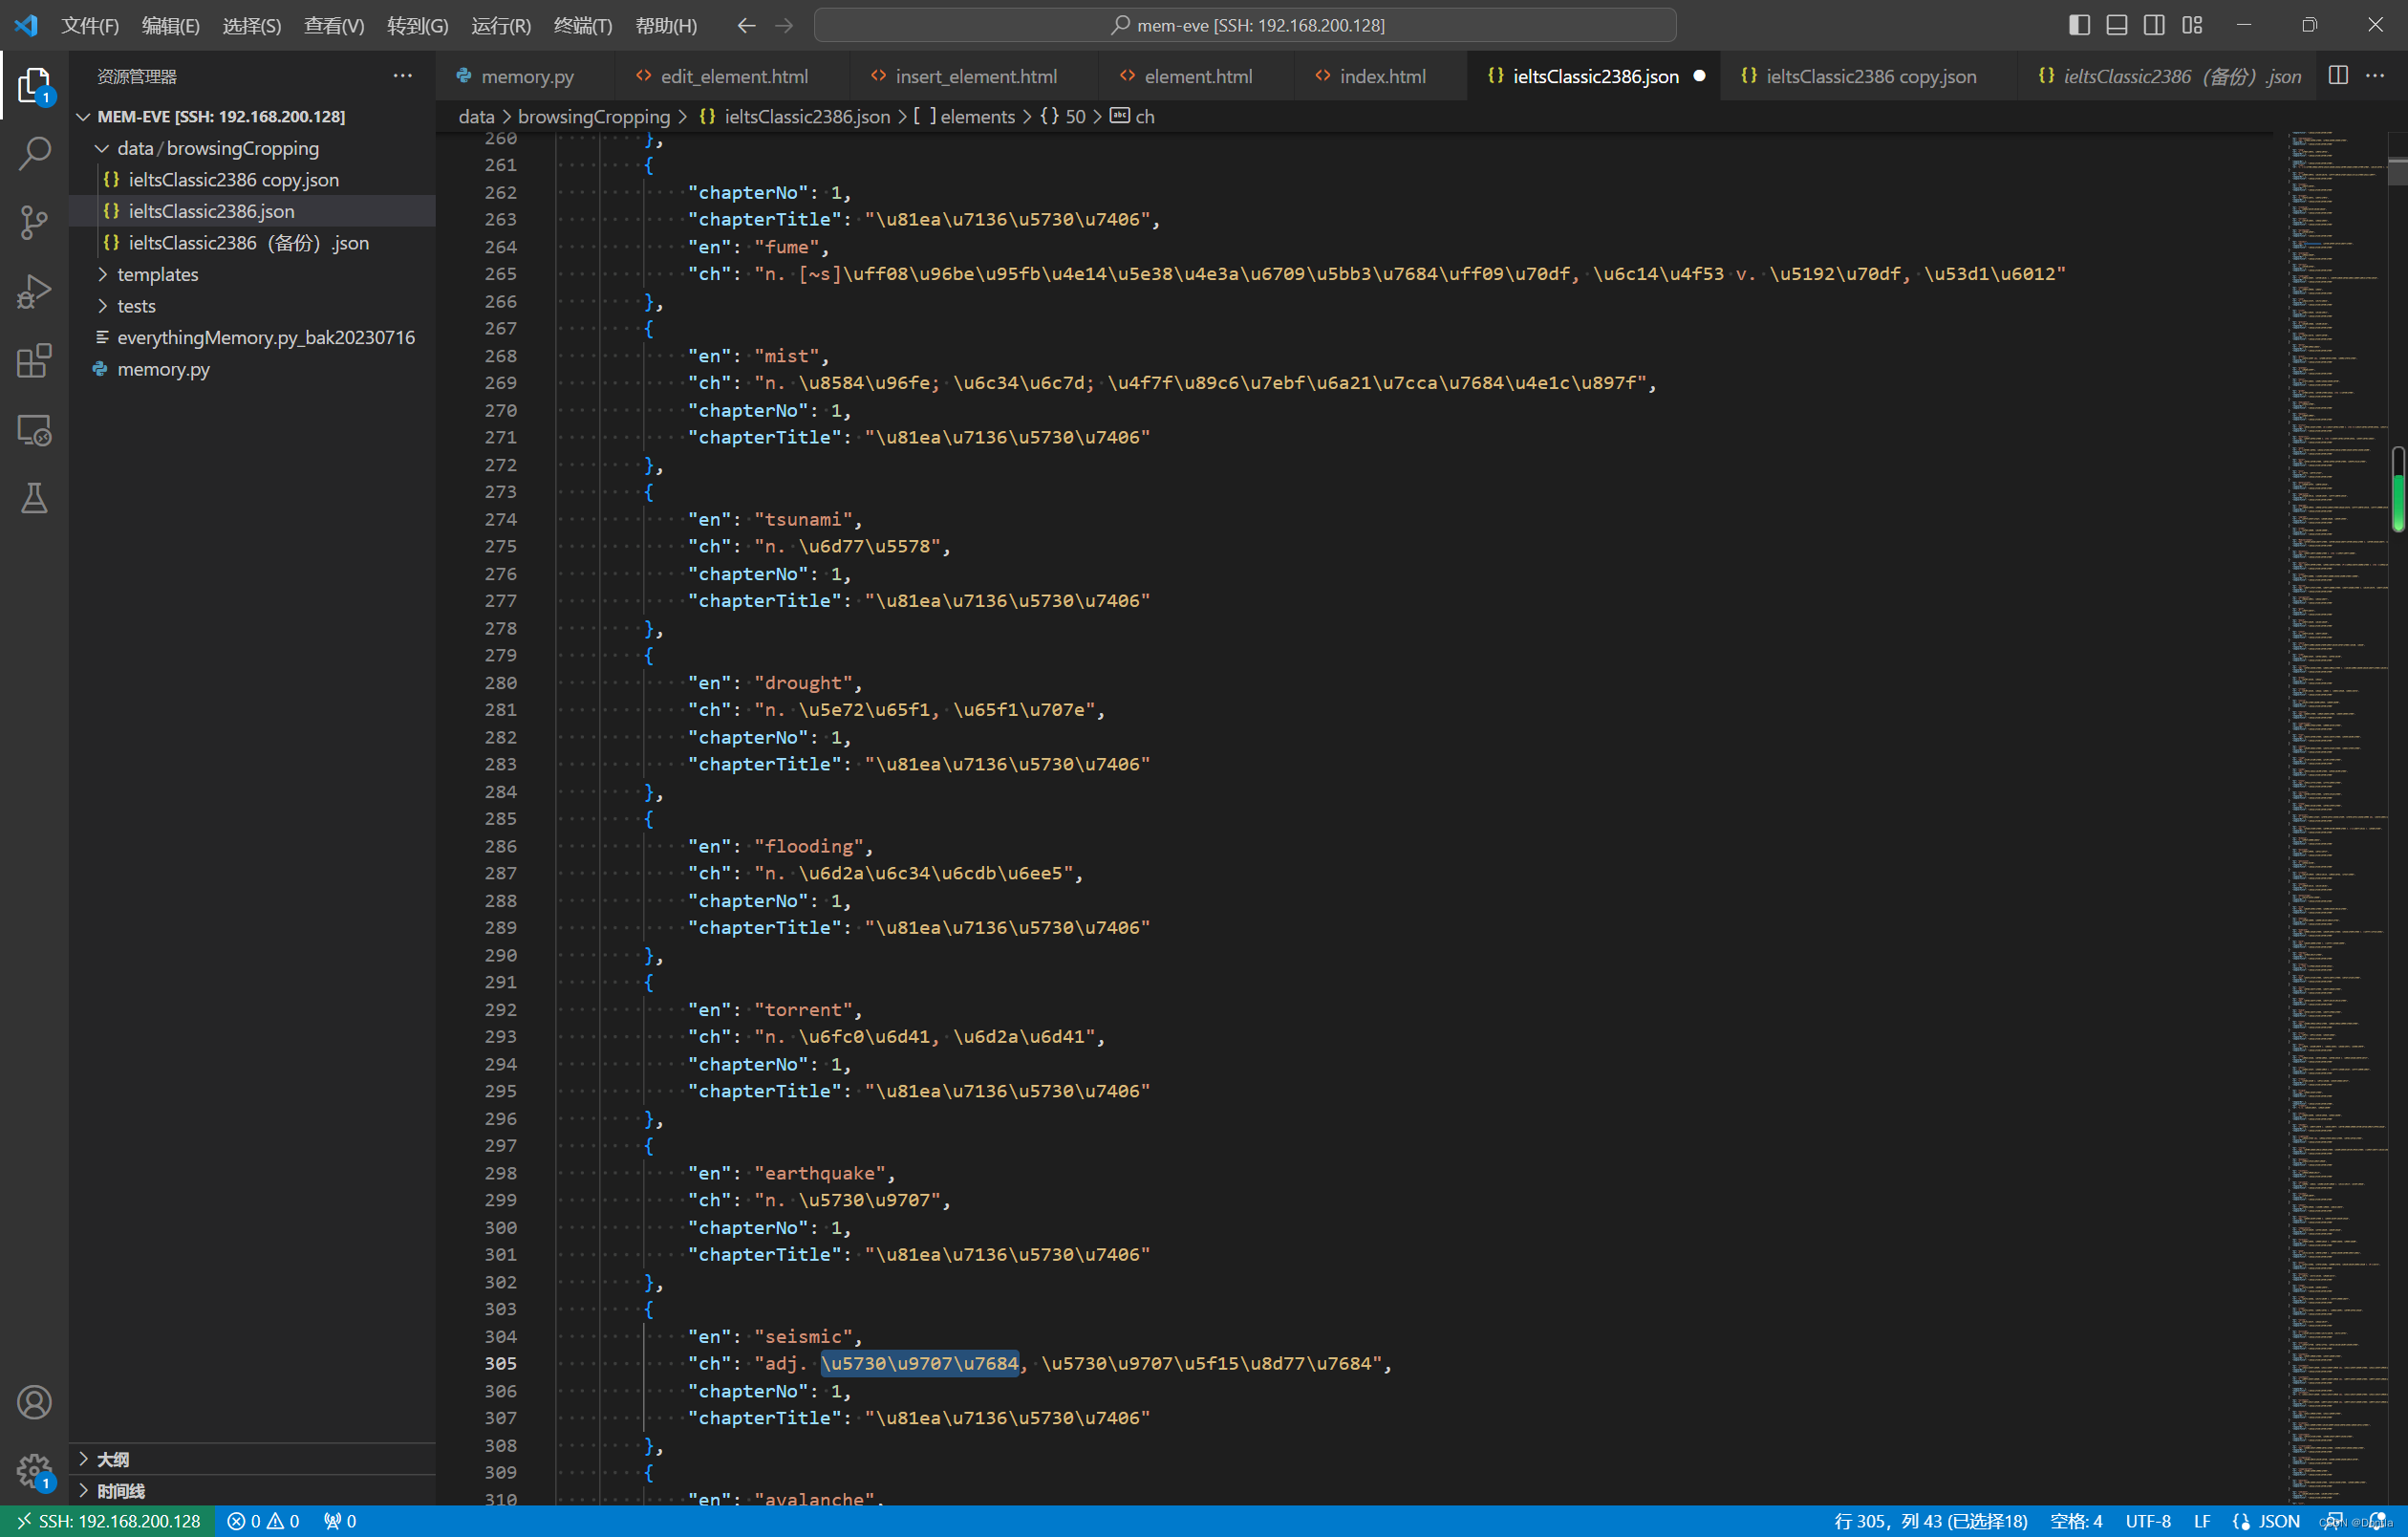Click the browsingCropping breadcrumb
The width and height of the screenshot is (2408, 1537).
click(x=593, y=117)
